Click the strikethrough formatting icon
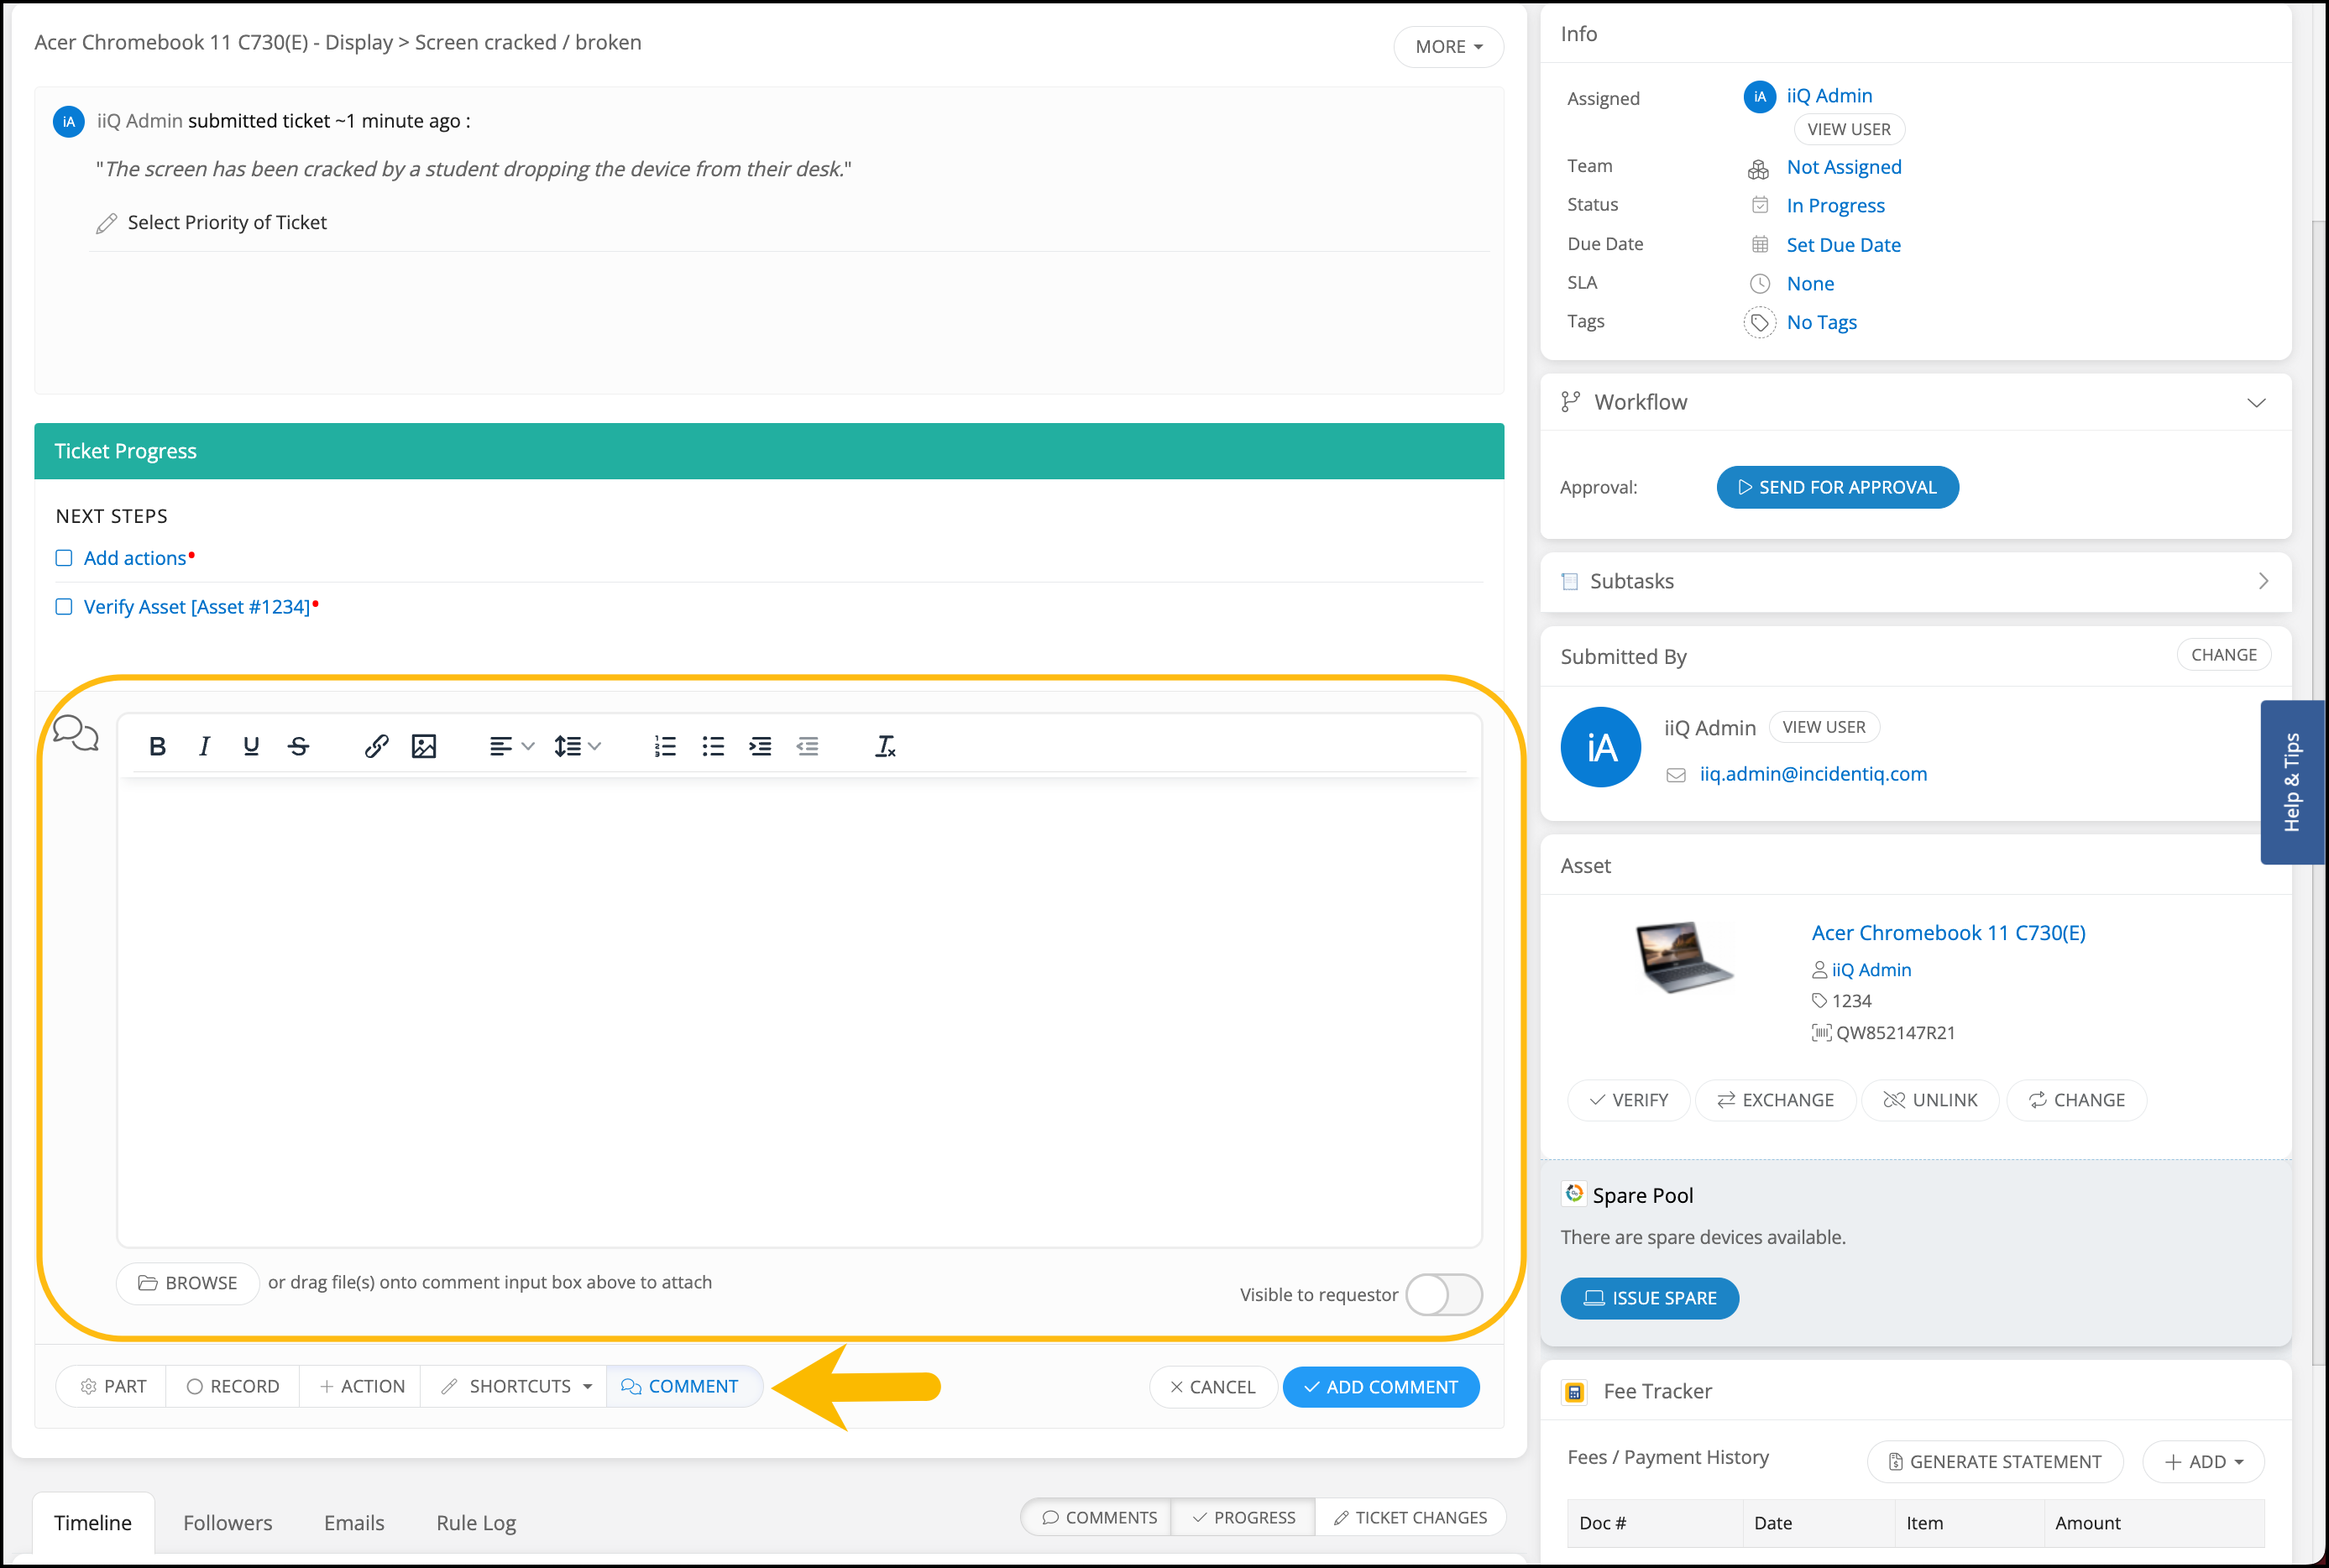2329x1568 pixels. point(298,746)
